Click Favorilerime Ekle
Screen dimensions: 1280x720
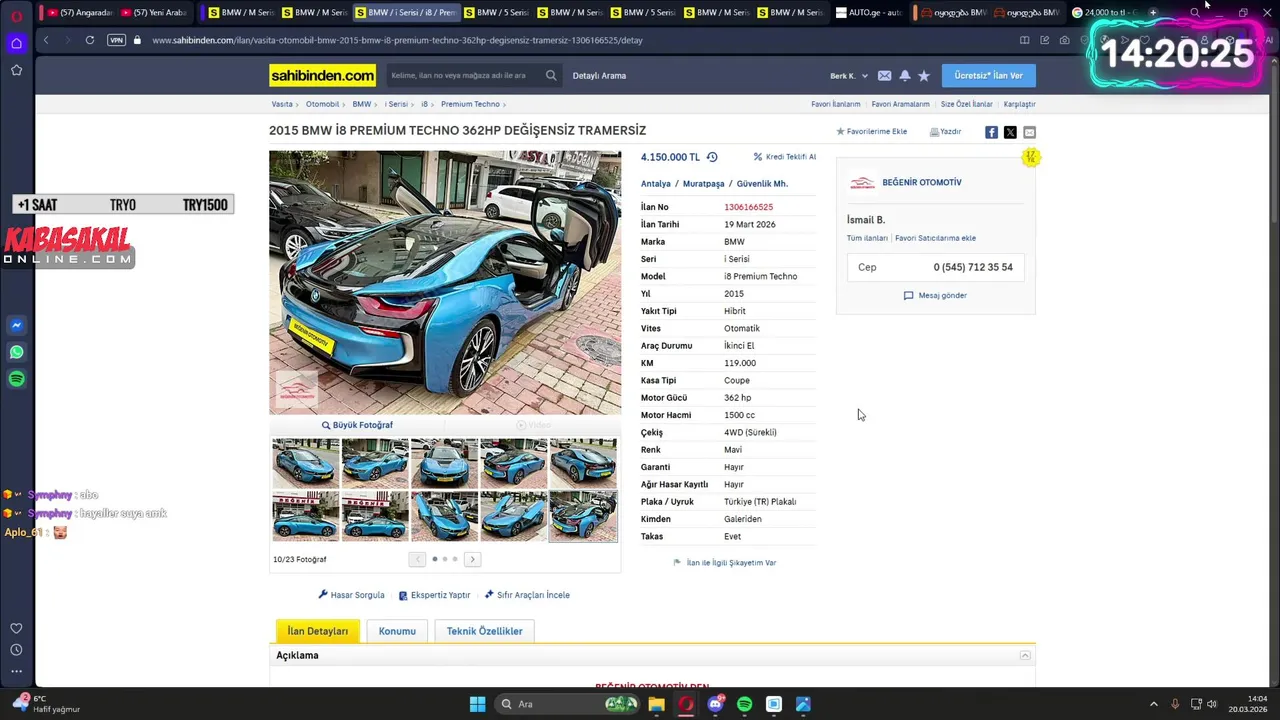tap(872, 132)
